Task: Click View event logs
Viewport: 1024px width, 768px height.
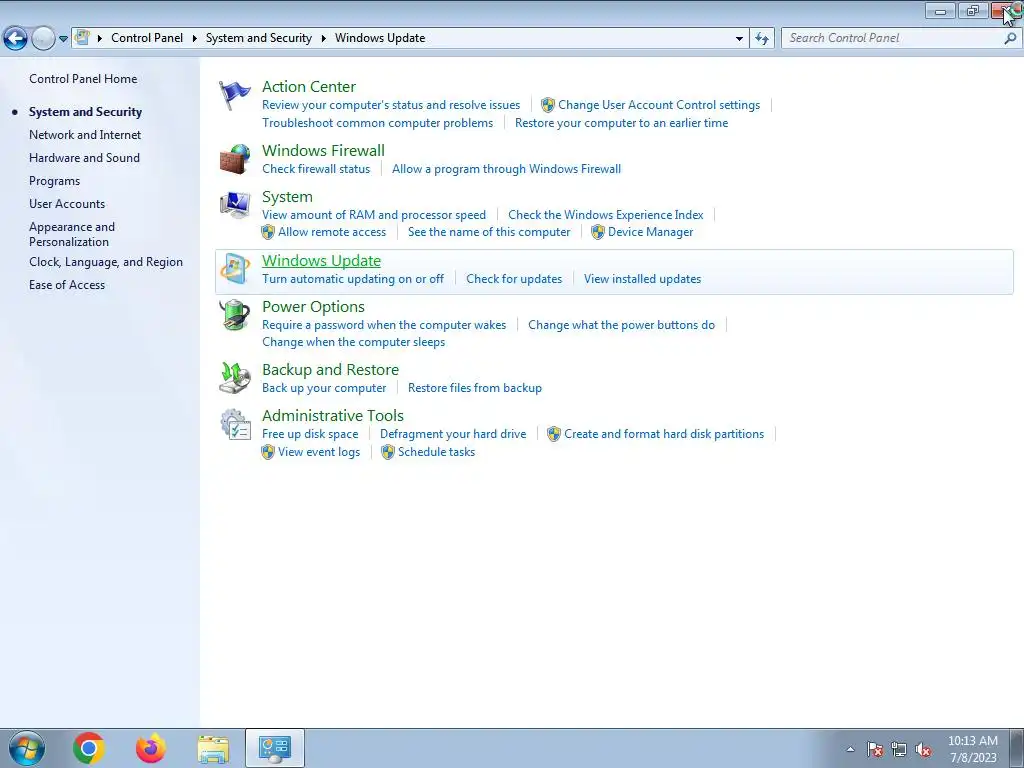Action: (x=319, y=452)
